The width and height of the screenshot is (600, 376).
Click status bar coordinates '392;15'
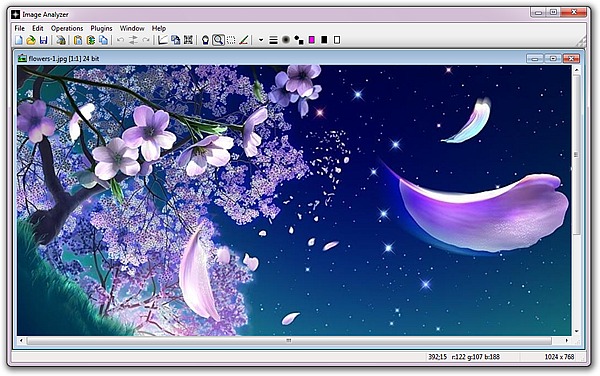437,356
